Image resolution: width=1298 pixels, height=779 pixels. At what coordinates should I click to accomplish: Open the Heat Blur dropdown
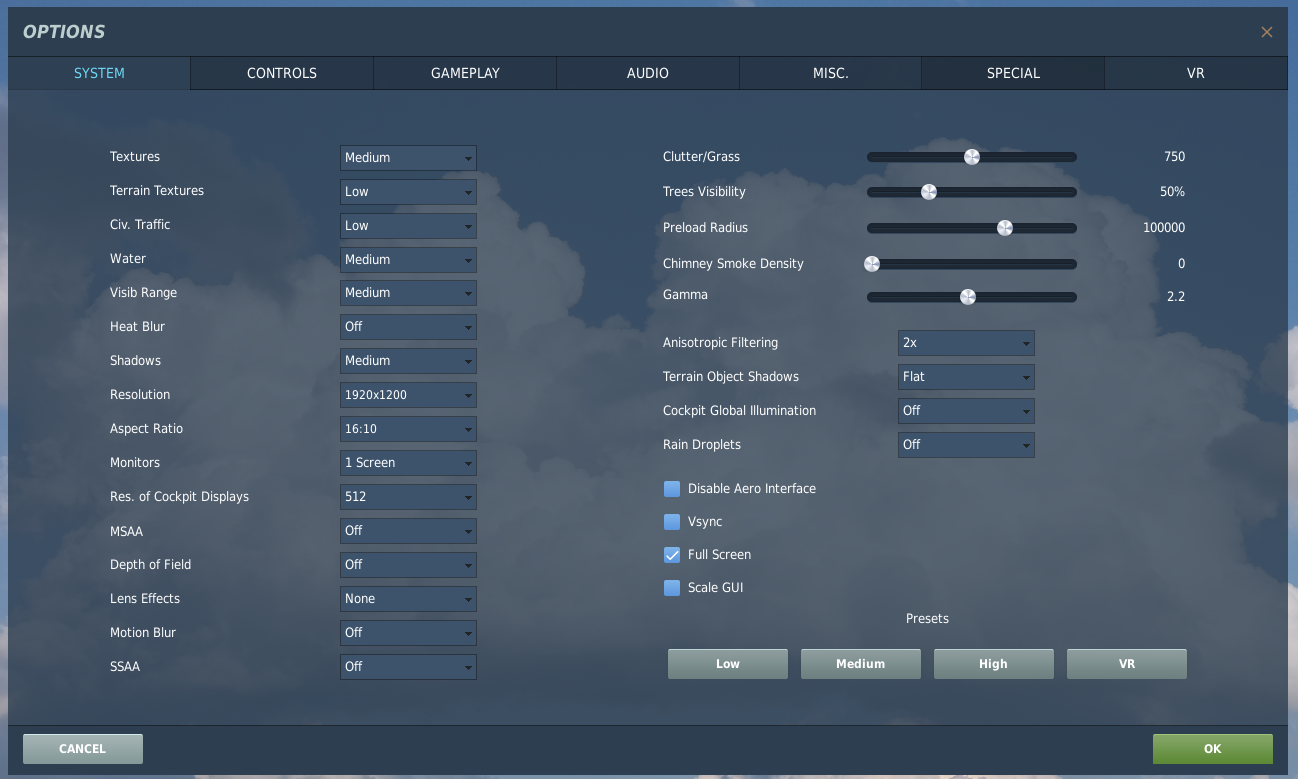coord(408,327)
